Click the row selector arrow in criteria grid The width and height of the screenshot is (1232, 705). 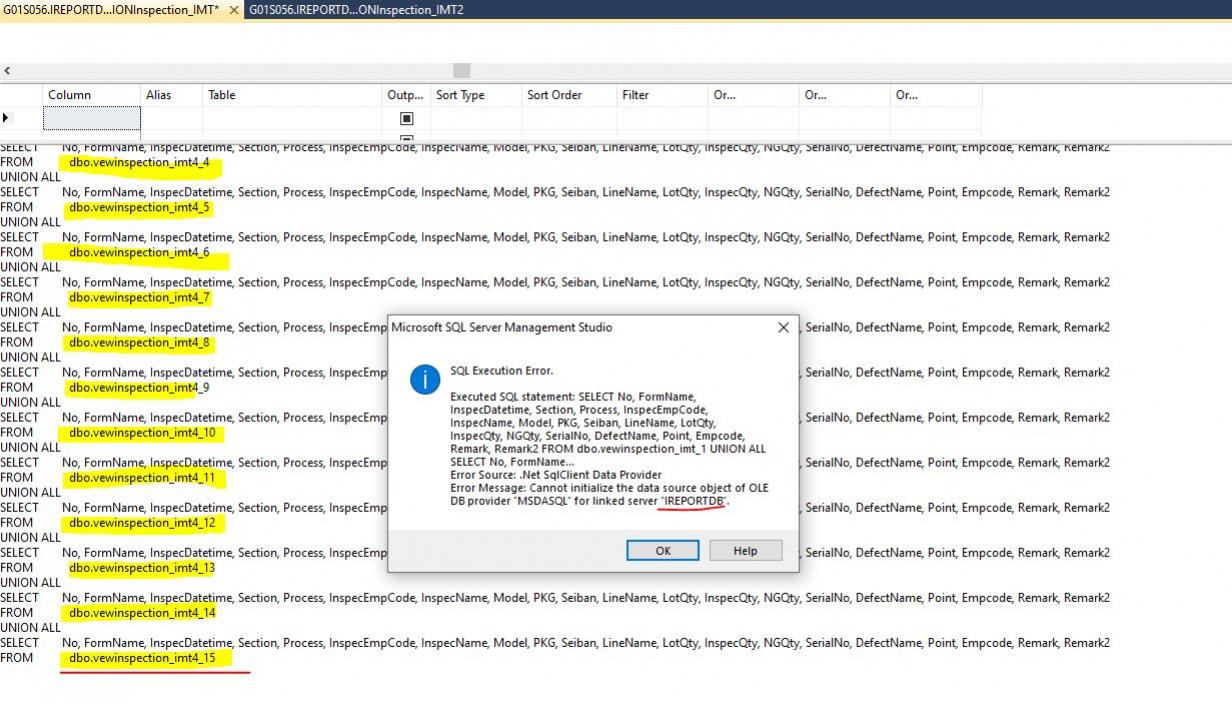(6, 118)
